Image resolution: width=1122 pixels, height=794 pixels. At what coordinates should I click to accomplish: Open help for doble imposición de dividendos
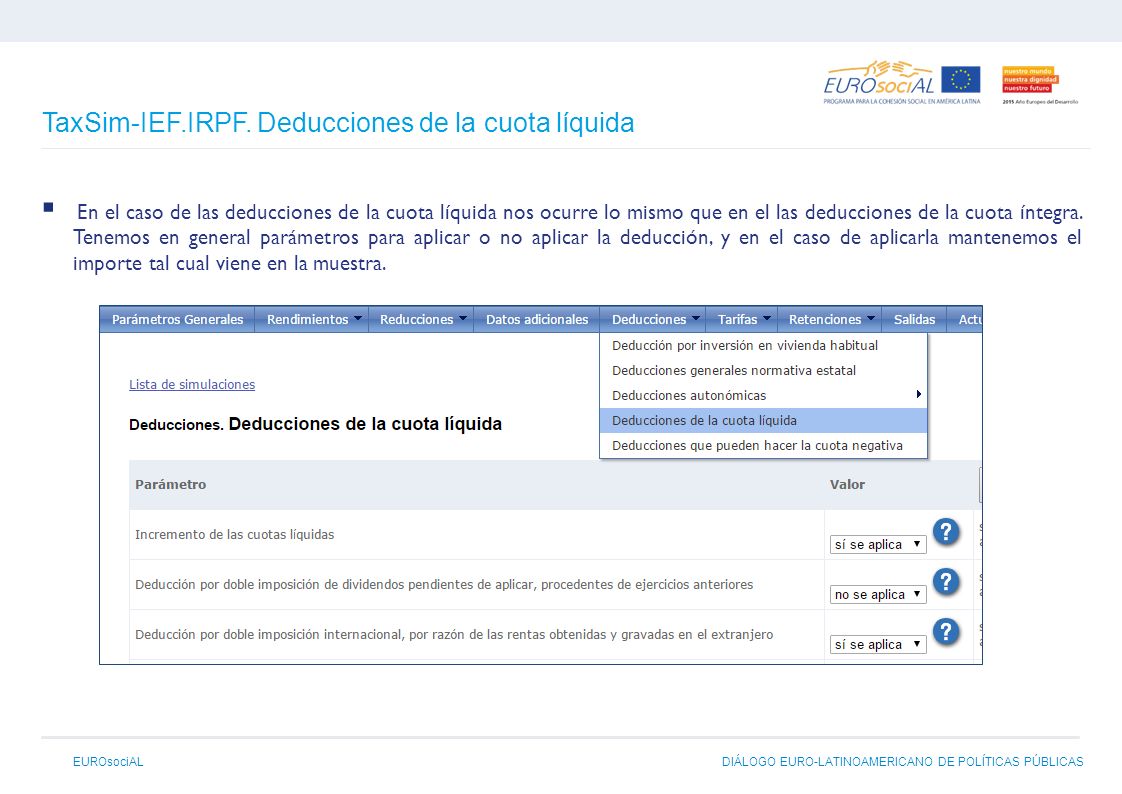click(x=946, y=582)
